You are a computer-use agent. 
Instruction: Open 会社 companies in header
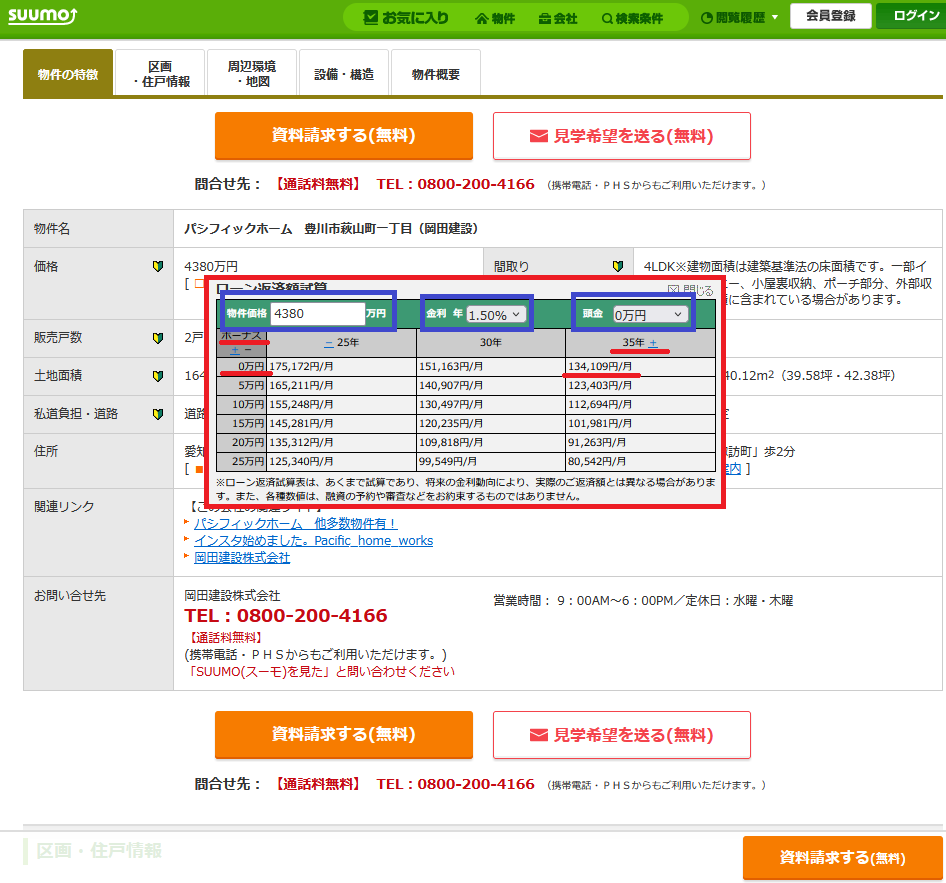pyautogui.click(x=558, y=19)
